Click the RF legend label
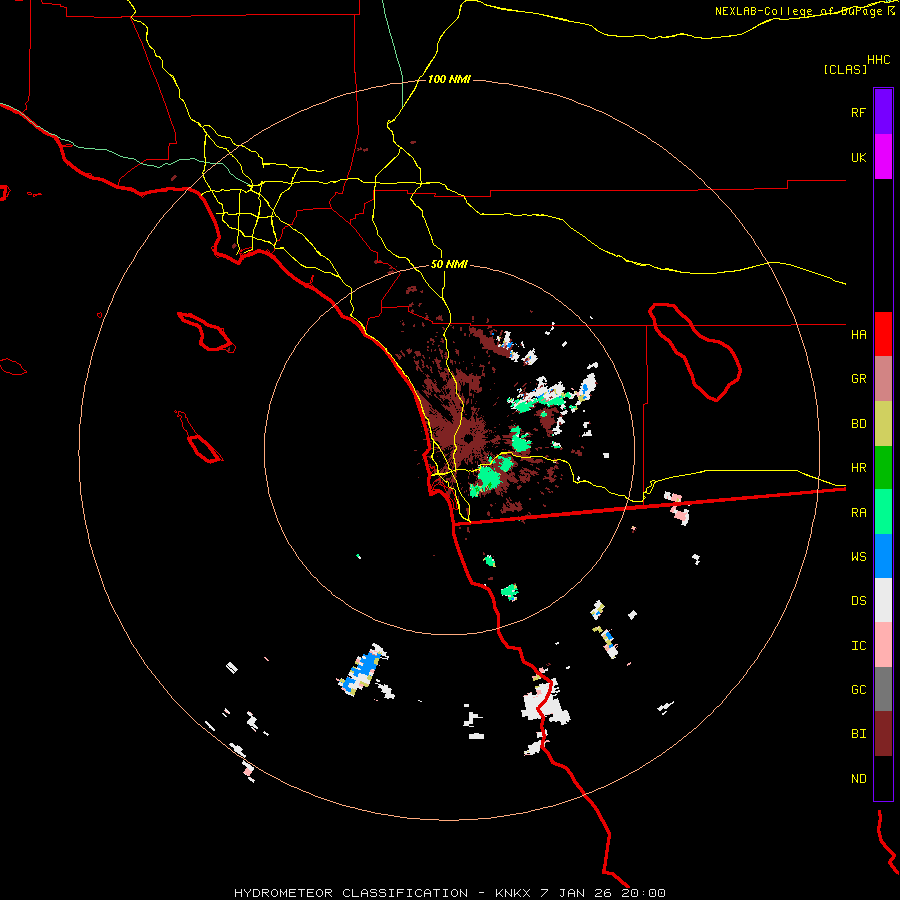The height and width of the screenshot is (900, 900). [858, 112]
